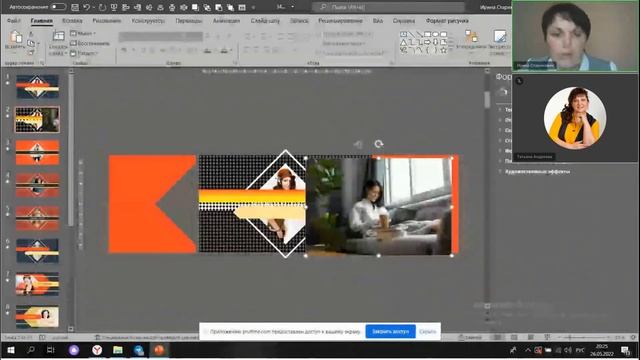Image resolution: width=640 pixels, height=360 pixels.
Task: Toggle the Автосохранение switch
Action: [58, 7]
